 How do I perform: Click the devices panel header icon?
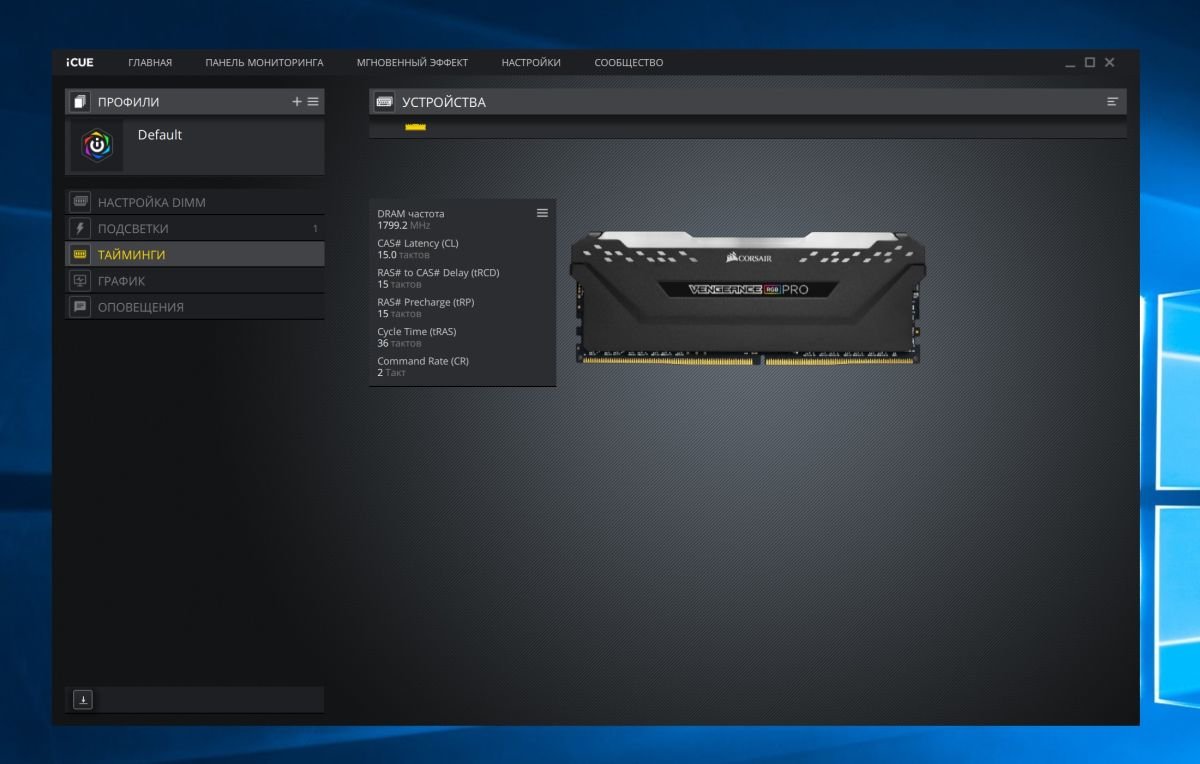(384, 102)
